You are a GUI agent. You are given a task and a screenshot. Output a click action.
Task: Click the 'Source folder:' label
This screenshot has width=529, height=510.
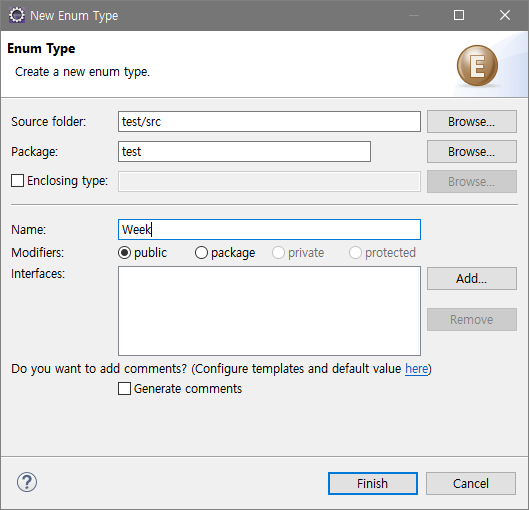49,121
